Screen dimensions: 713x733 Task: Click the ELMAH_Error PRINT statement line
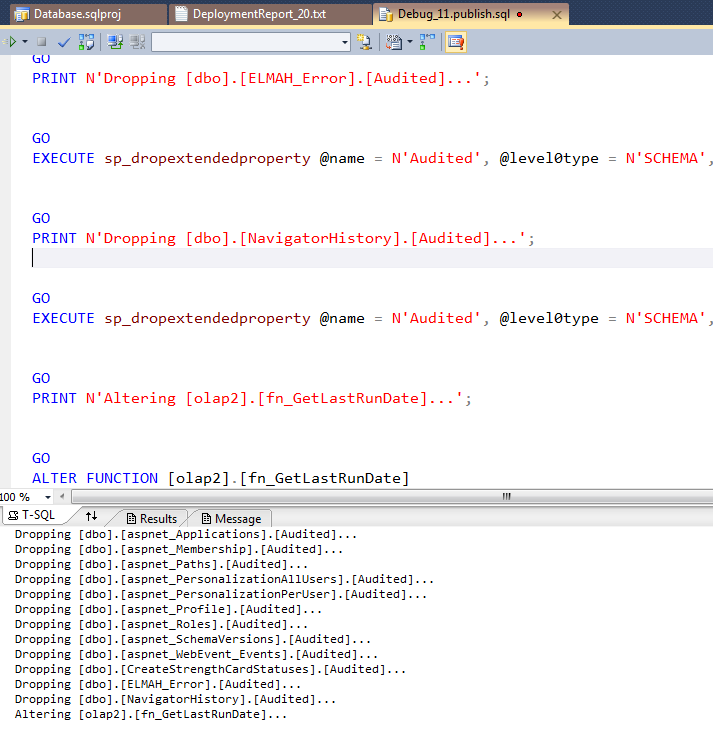click(x=260, y=78)
